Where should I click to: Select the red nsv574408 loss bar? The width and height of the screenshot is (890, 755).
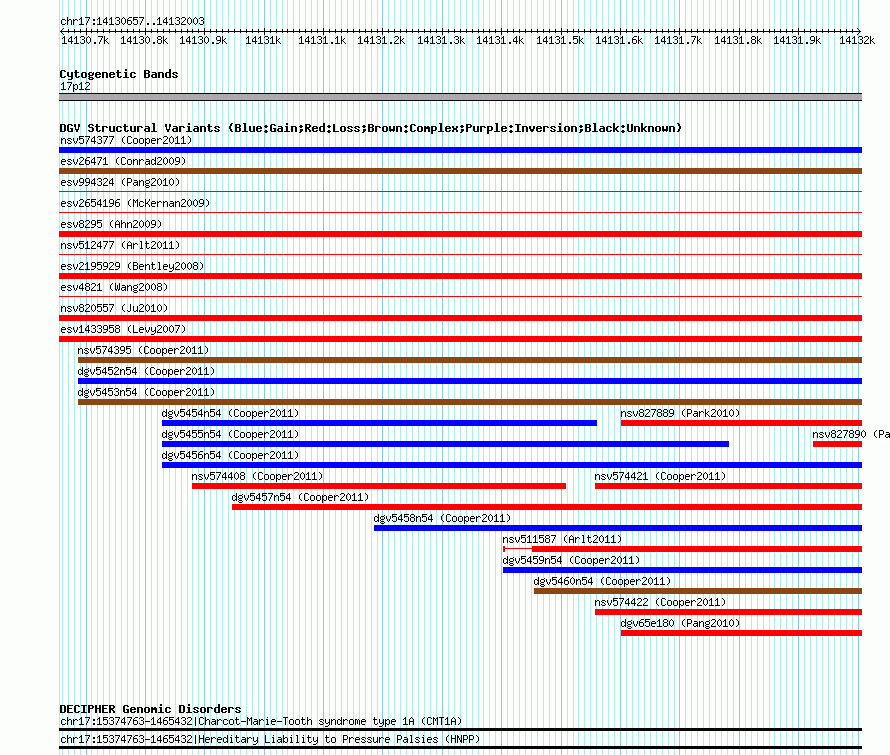379,486
